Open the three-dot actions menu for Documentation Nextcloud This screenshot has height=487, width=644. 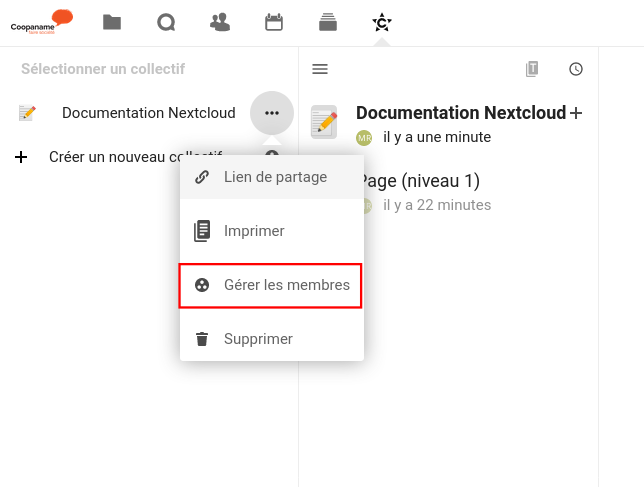(x=272, y=113)
